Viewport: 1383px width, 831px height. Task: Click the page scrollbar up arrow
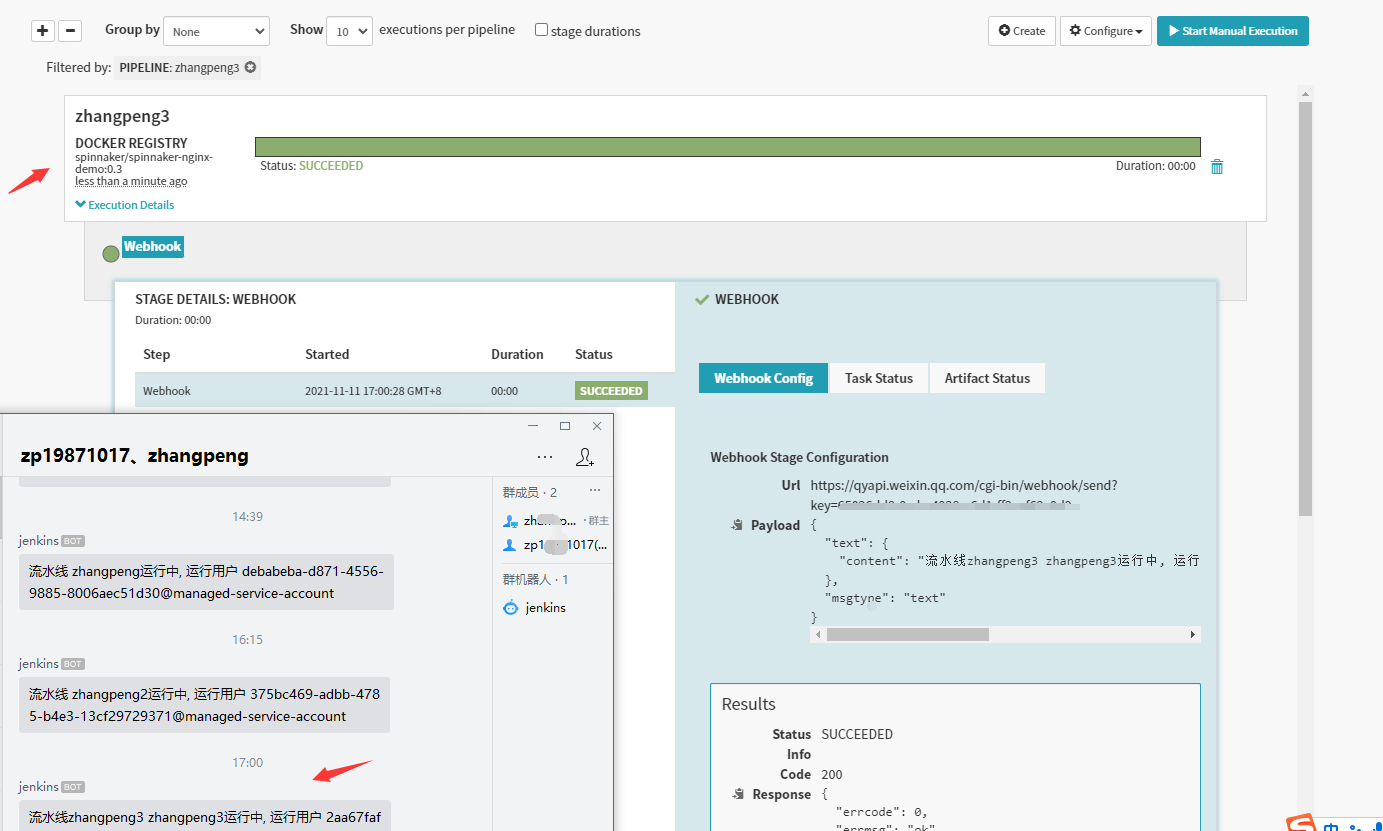1305,93
